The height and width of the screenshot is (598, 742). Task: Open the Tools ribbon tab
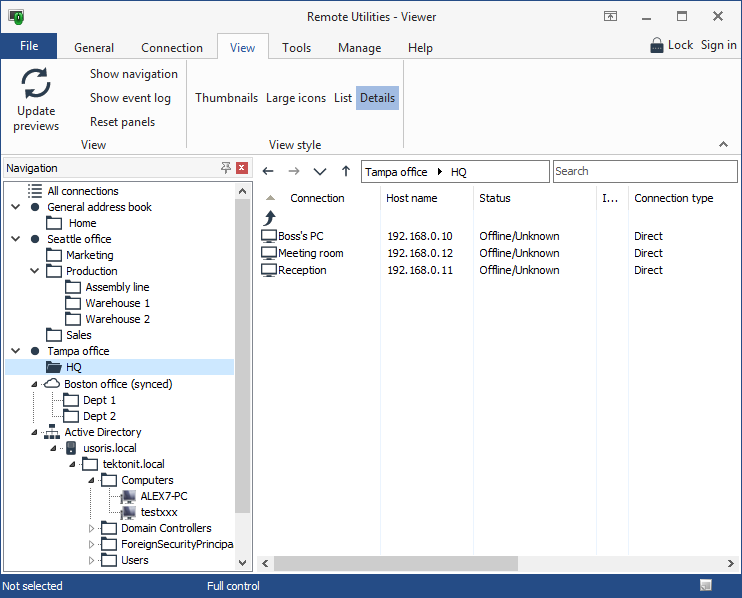pos(297,48)
